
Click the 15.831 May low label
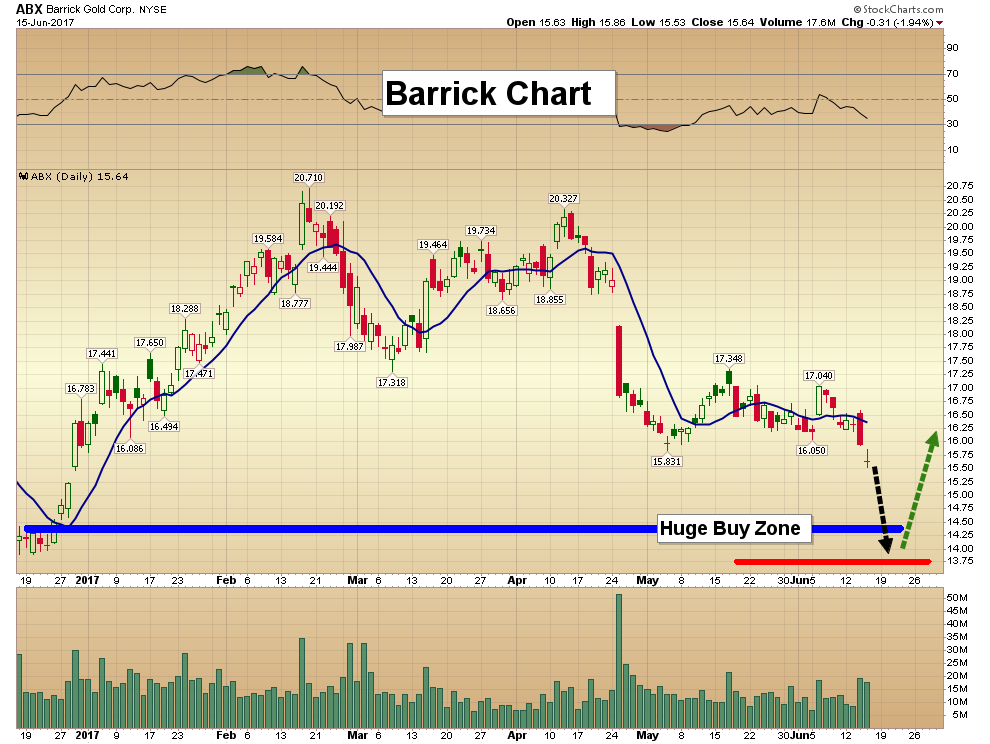(667, 462)
